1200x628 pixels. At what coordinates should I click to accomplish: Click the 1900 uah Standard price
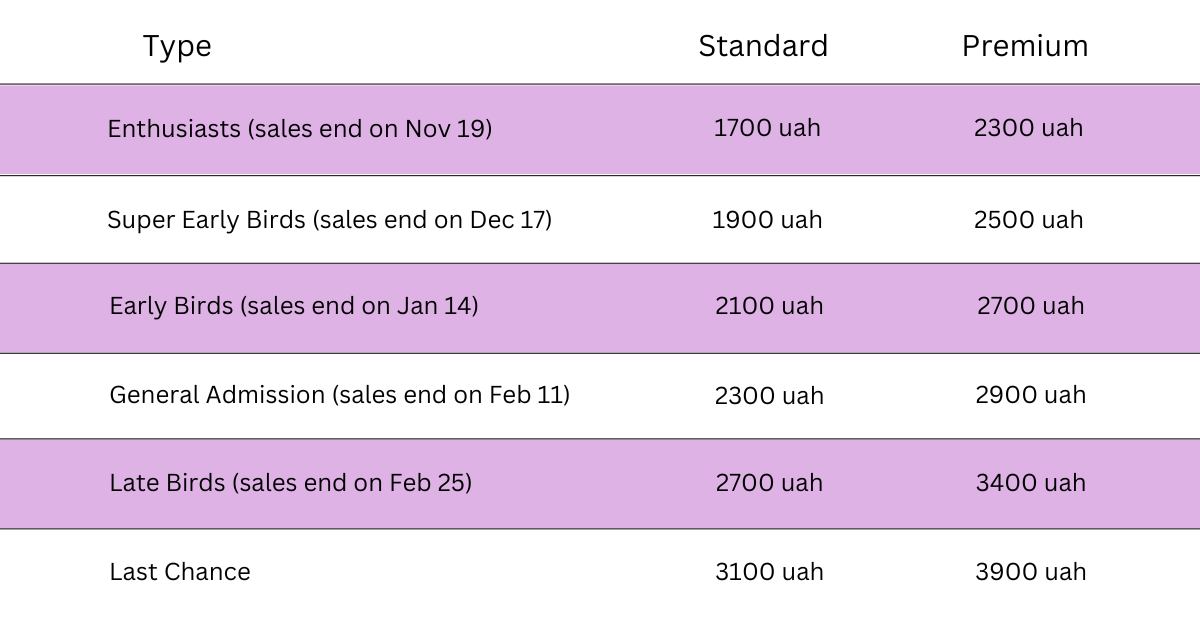click(767, 220)
